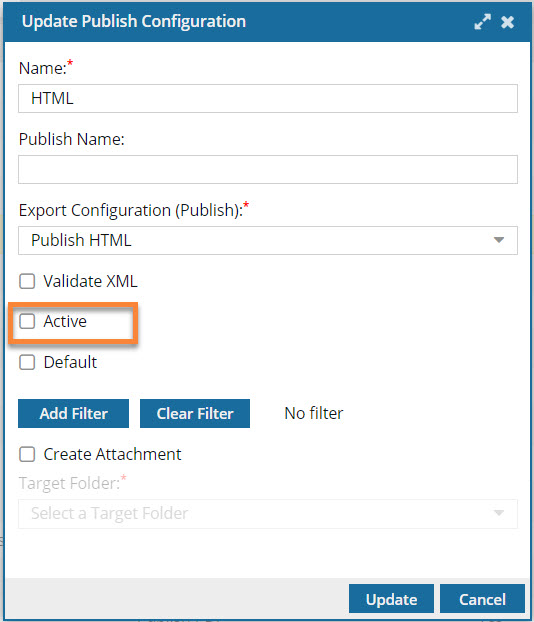Click the Publish Name label
534x622 pixels.
[72, 139]
